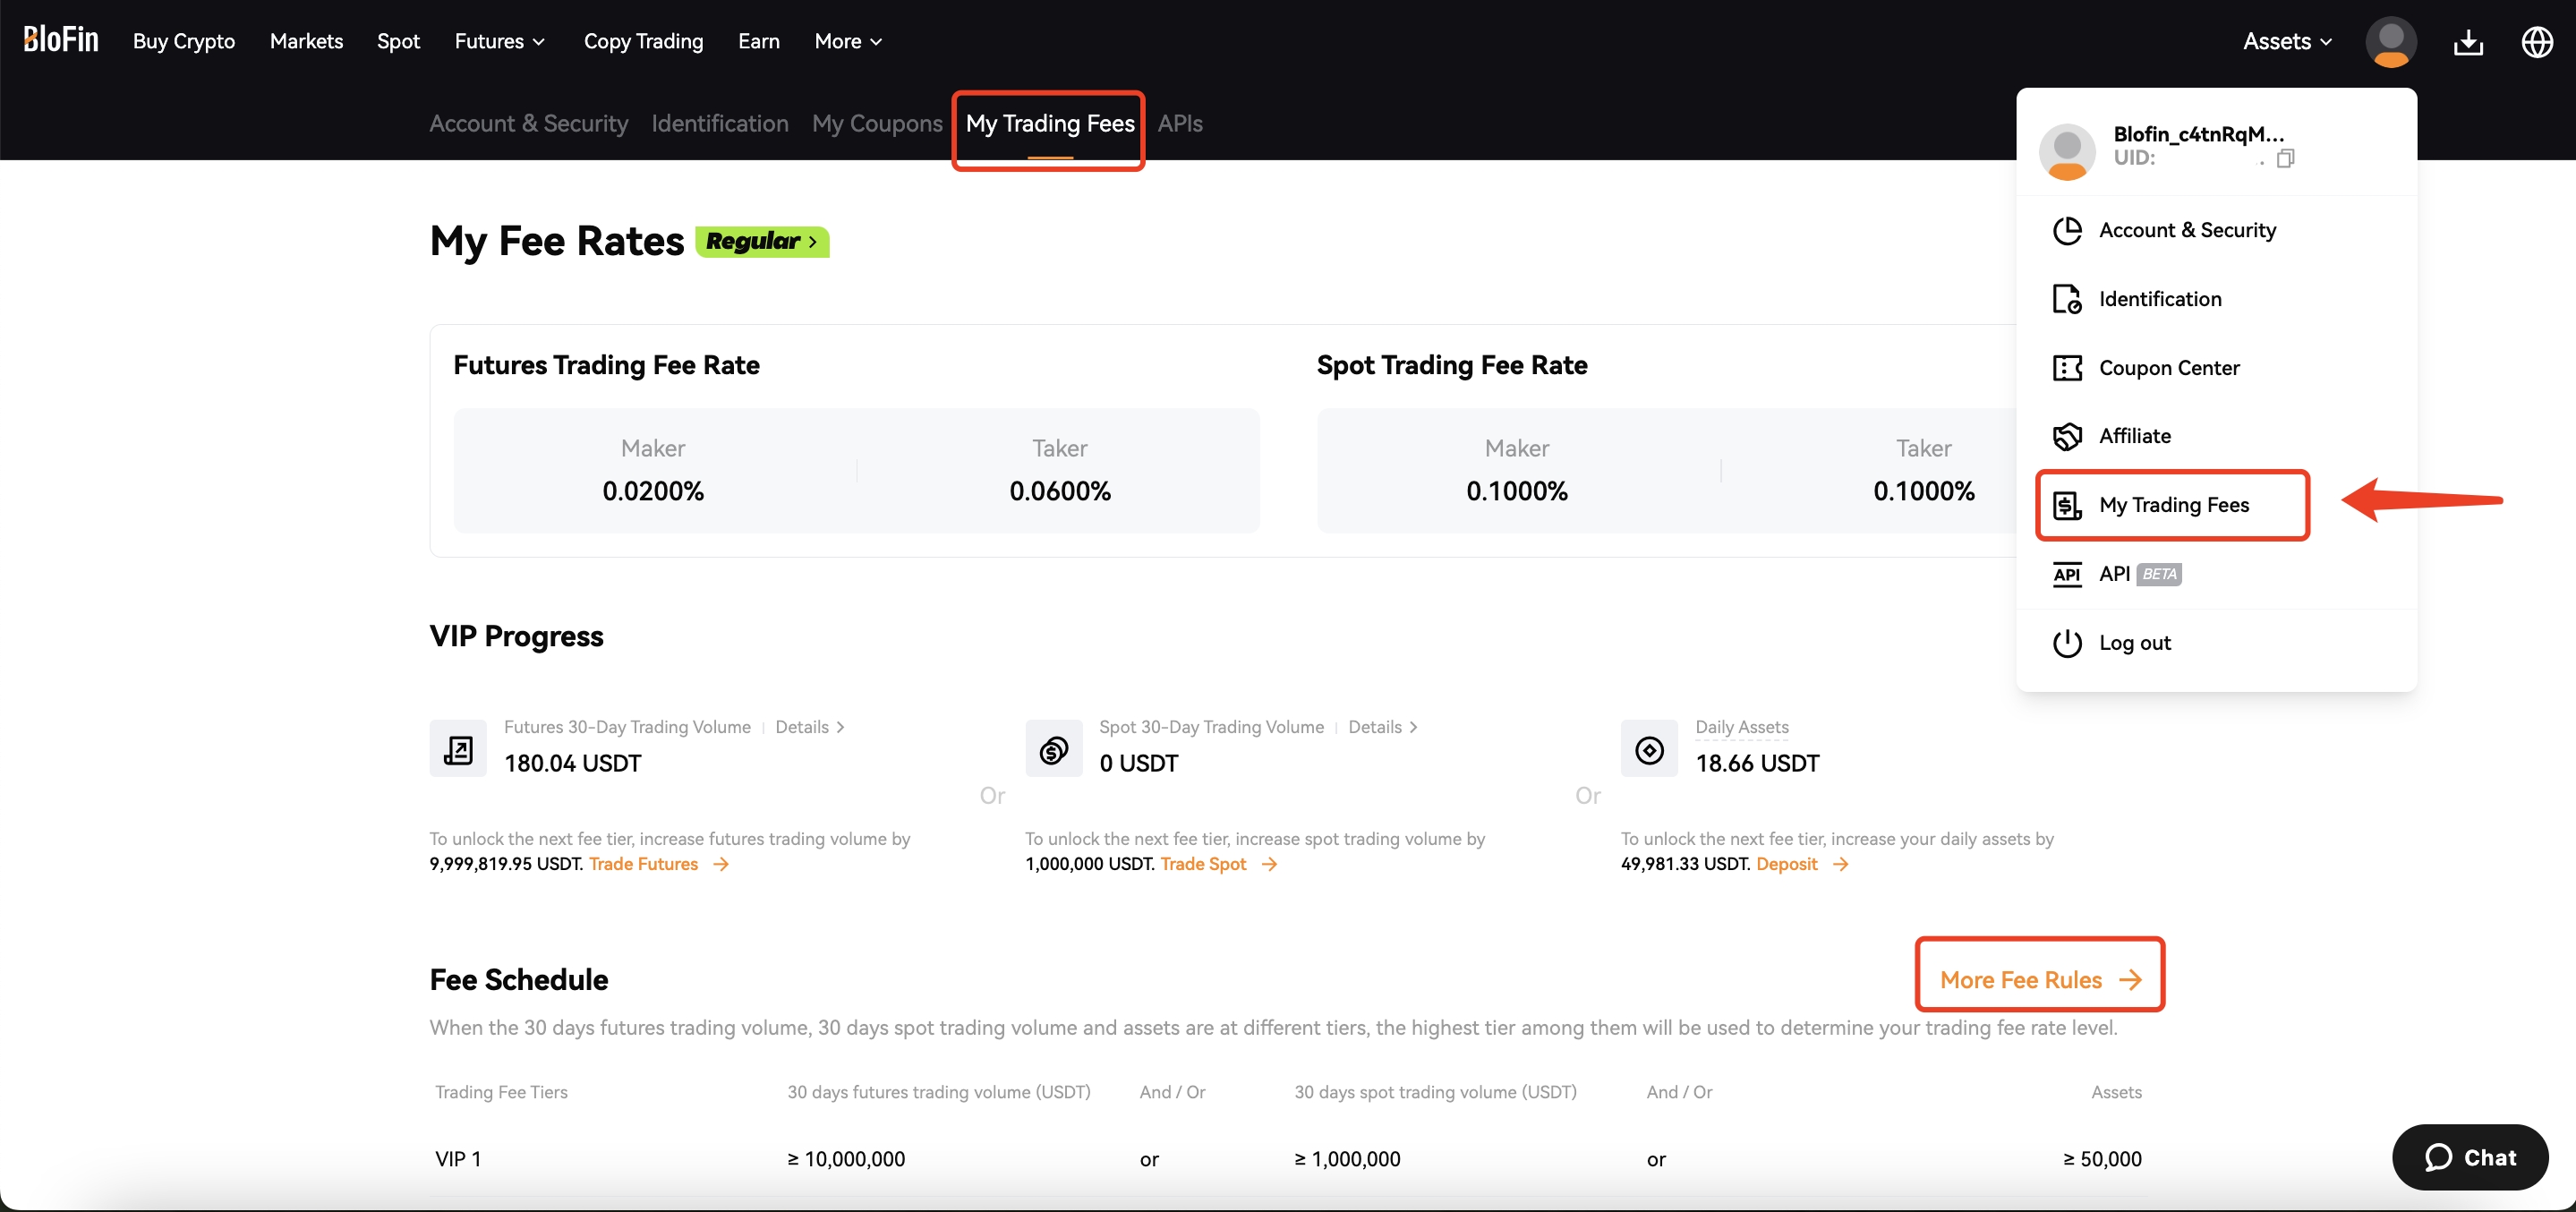Follow the Trade Spot link
This screenshot has width=2576, height=1212.
(x=1206, y=864)
